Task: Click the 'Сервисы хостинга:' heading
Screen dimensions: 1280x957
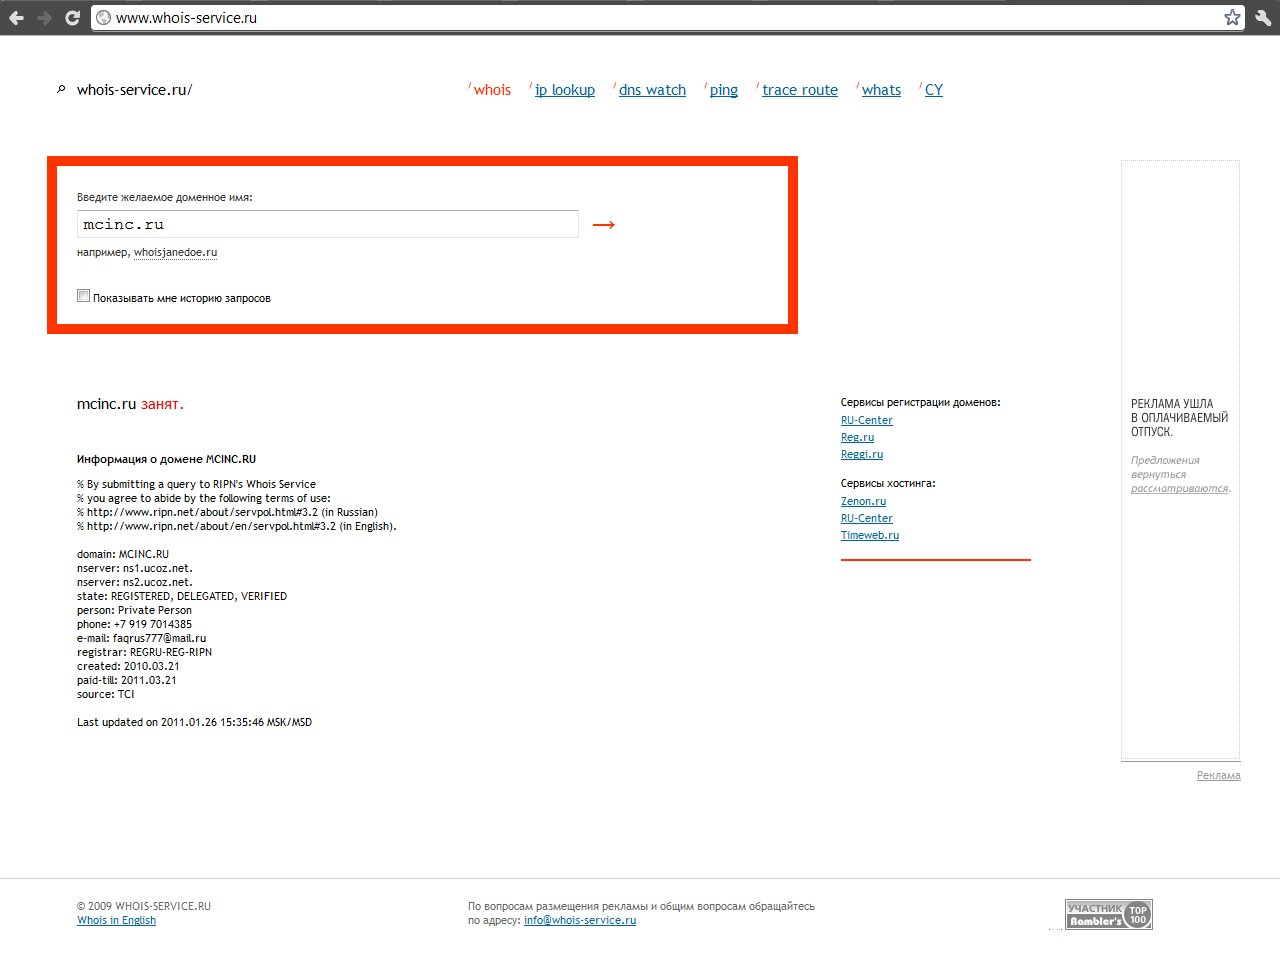Action: [888, 484]
